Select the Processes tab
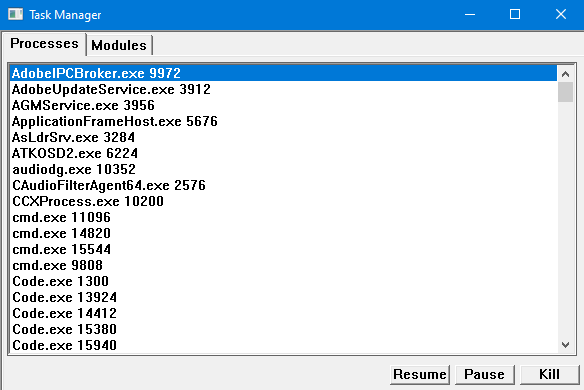Image resolution: width=584 pixels, height=390 pixels. pos(44,44)
